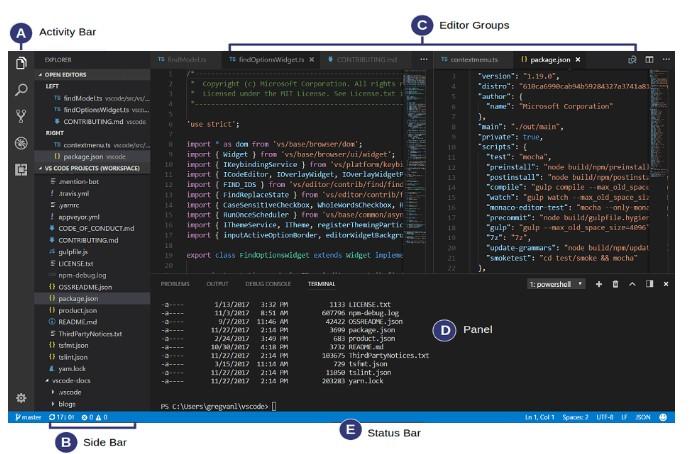Open npm-debug.log in explorer tree
Viewport: 692px width, 454px height.
pos(93,275)
